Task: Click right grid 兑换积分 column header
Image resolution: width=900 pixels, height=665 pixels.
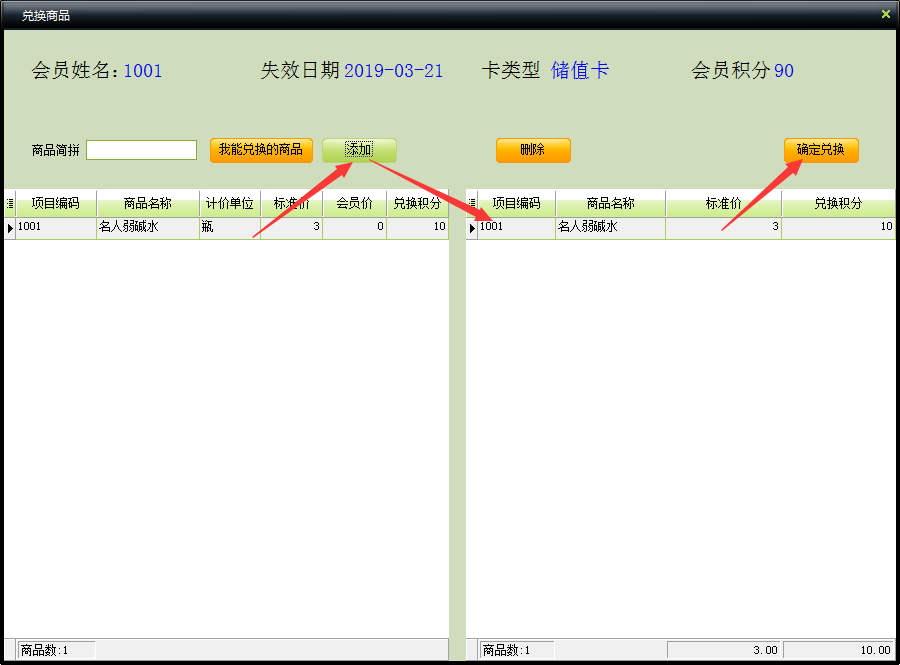Action: point(838,203)
